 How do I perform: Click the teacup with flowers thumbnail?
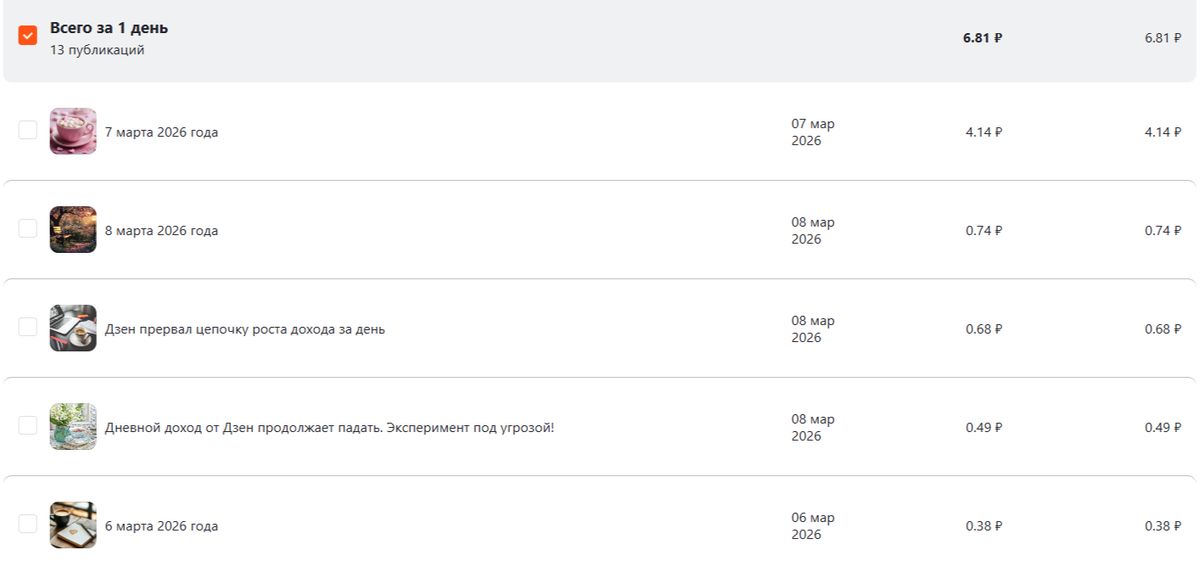pos(73,427)
